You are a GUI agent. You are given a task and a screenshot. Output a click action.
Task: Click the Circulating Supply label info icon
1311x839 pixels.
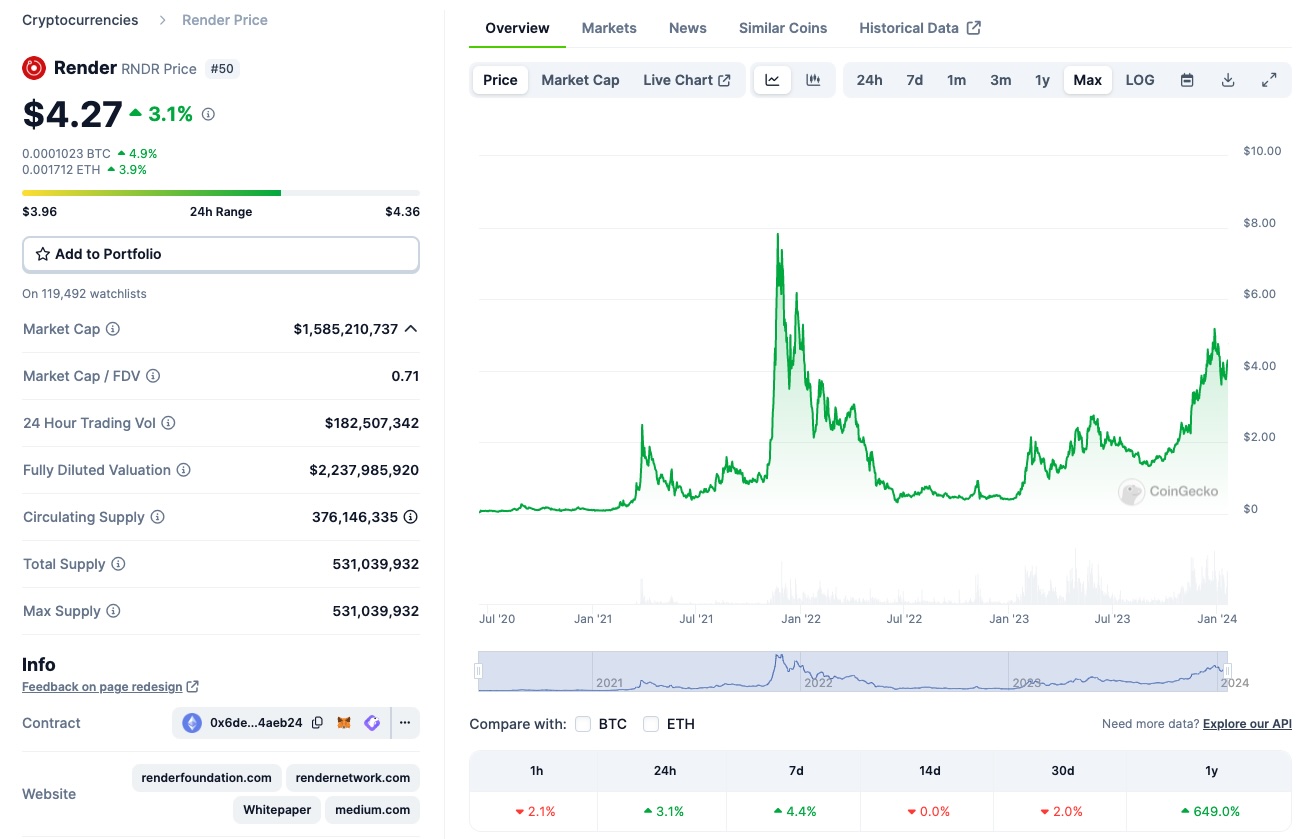coord(157,517)
